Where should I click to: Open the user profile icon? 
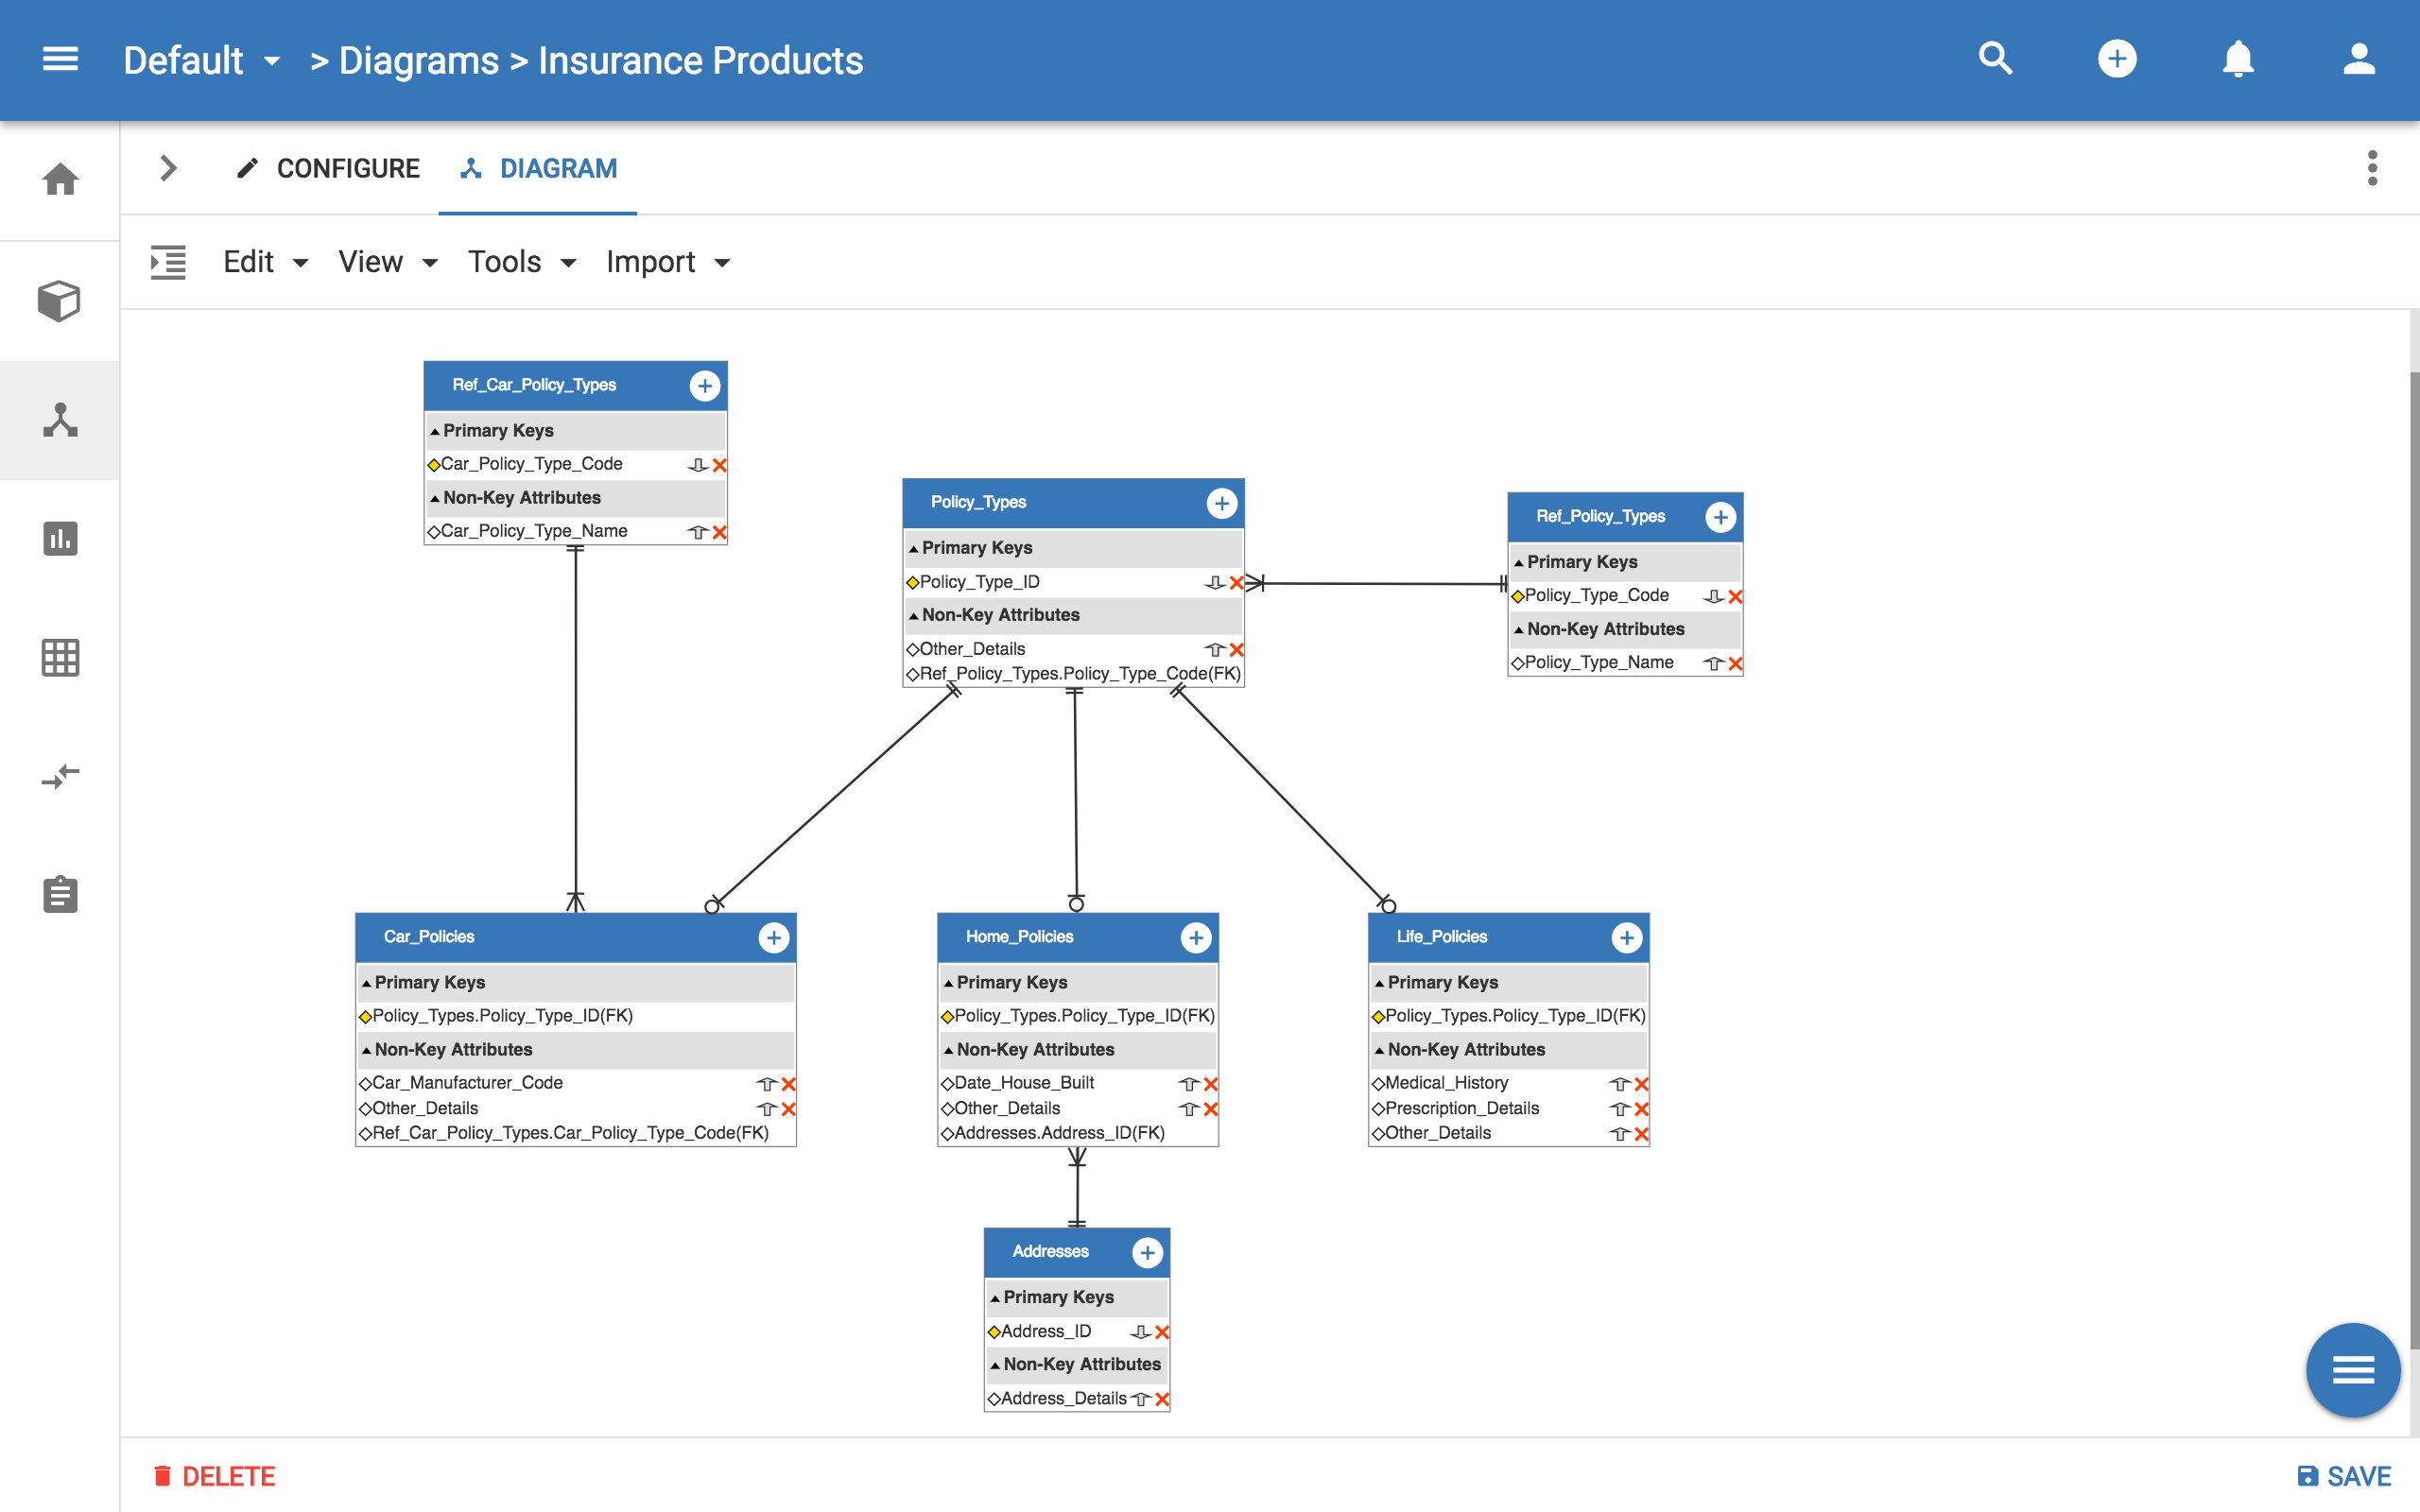(2359, 59)
